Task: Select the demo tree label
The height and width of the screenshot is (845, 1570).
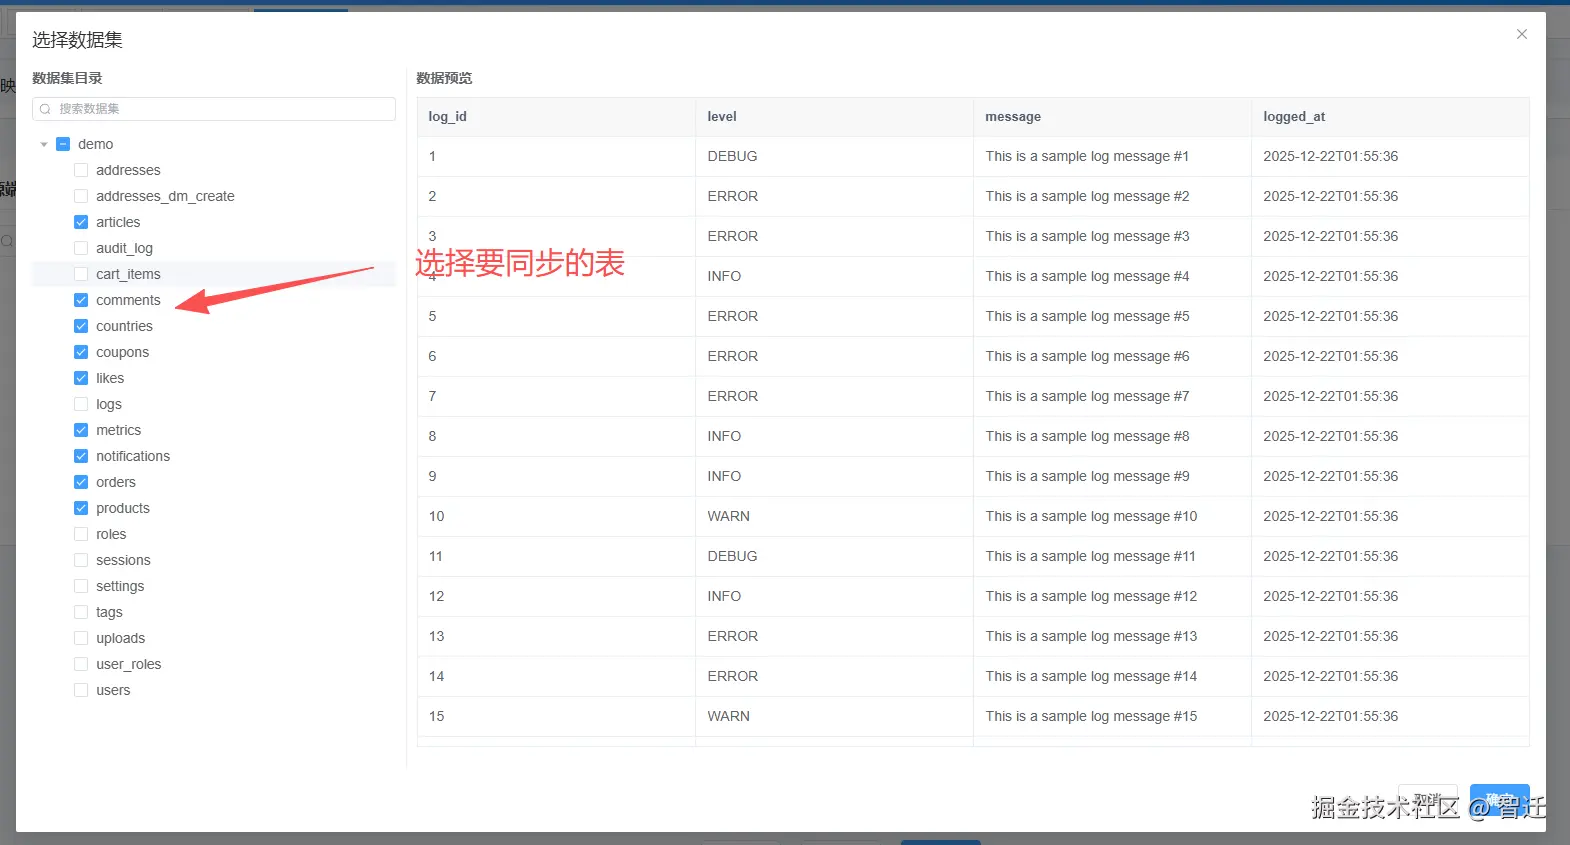Action: pyautogui.click(x=95, y=144)
